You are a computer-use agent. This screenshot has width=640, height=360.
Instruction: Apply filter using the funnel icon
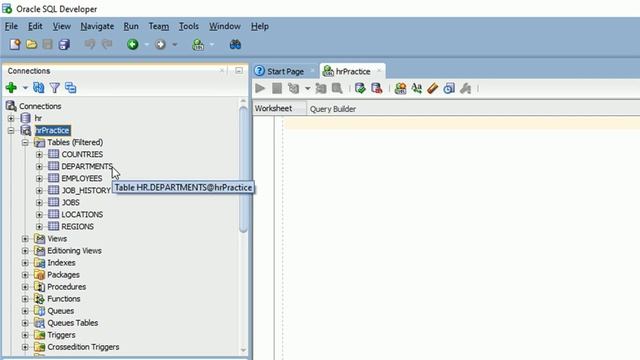[55, 87]
